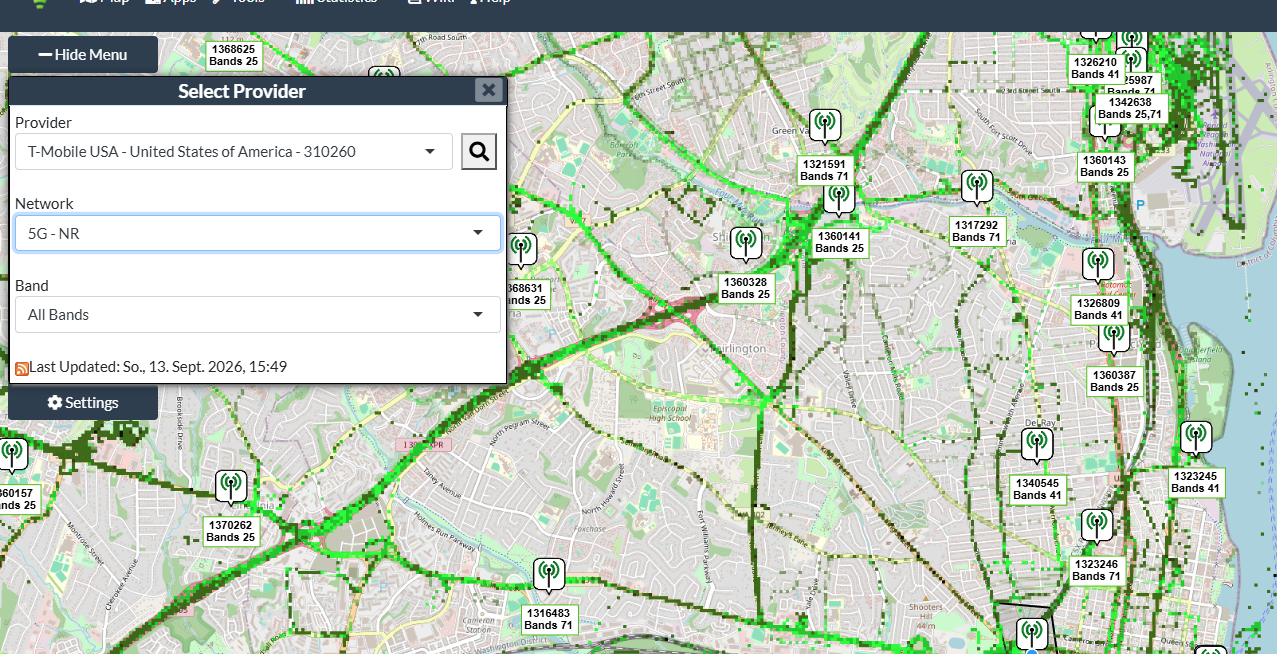
Task: Open the Settings button
Action: tap(83, 403)
